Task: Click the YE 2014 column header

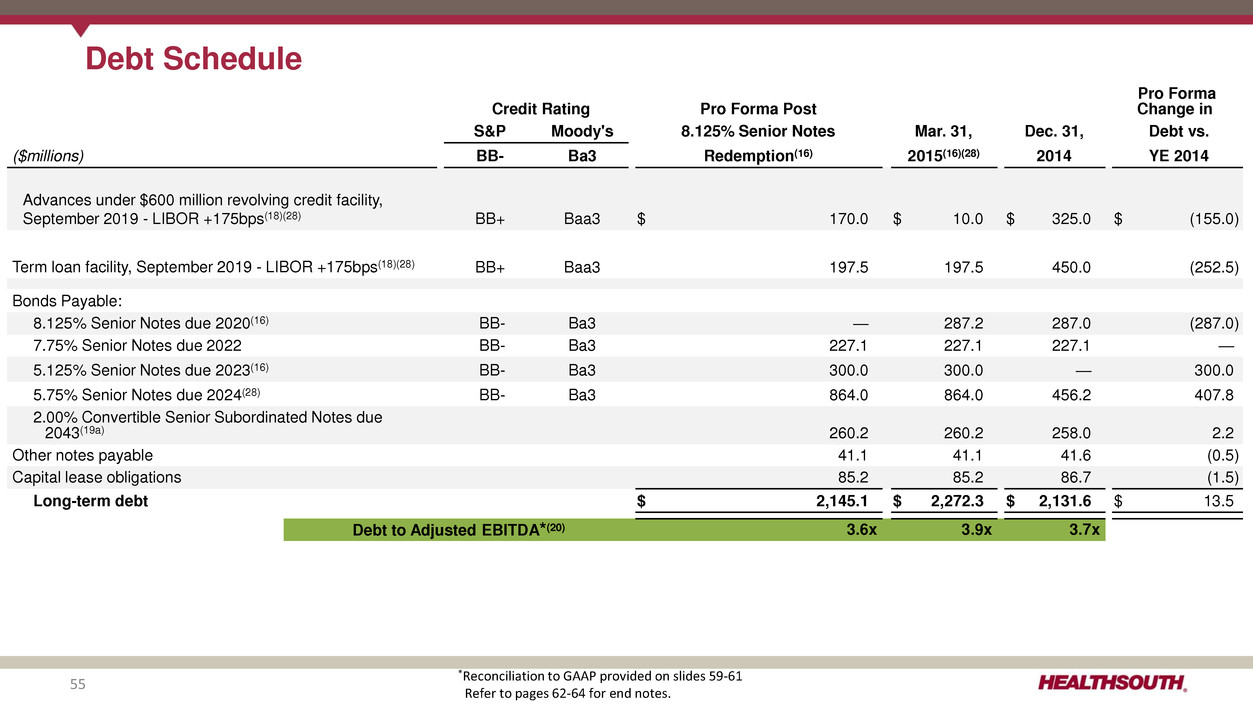Action: click(1176, 156)
